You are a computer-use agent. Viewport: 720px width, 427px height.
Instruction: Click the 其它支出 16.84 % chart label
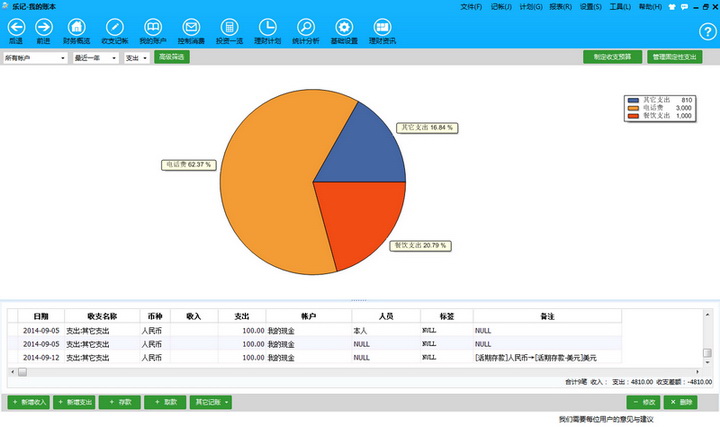[427, 128]
